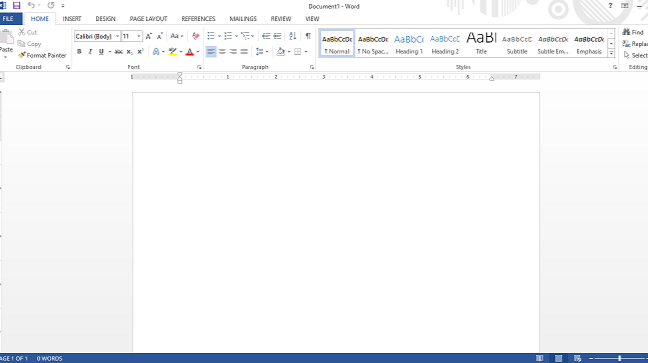This screenshot has height=363, width=648.
Task: Click the Paste button
Action: (x=6, y=44)
